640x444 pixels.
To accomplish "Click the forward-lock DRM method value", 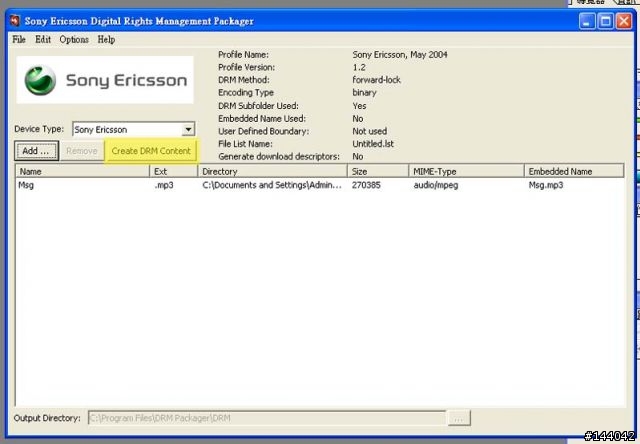I will (x=376, y=80).
